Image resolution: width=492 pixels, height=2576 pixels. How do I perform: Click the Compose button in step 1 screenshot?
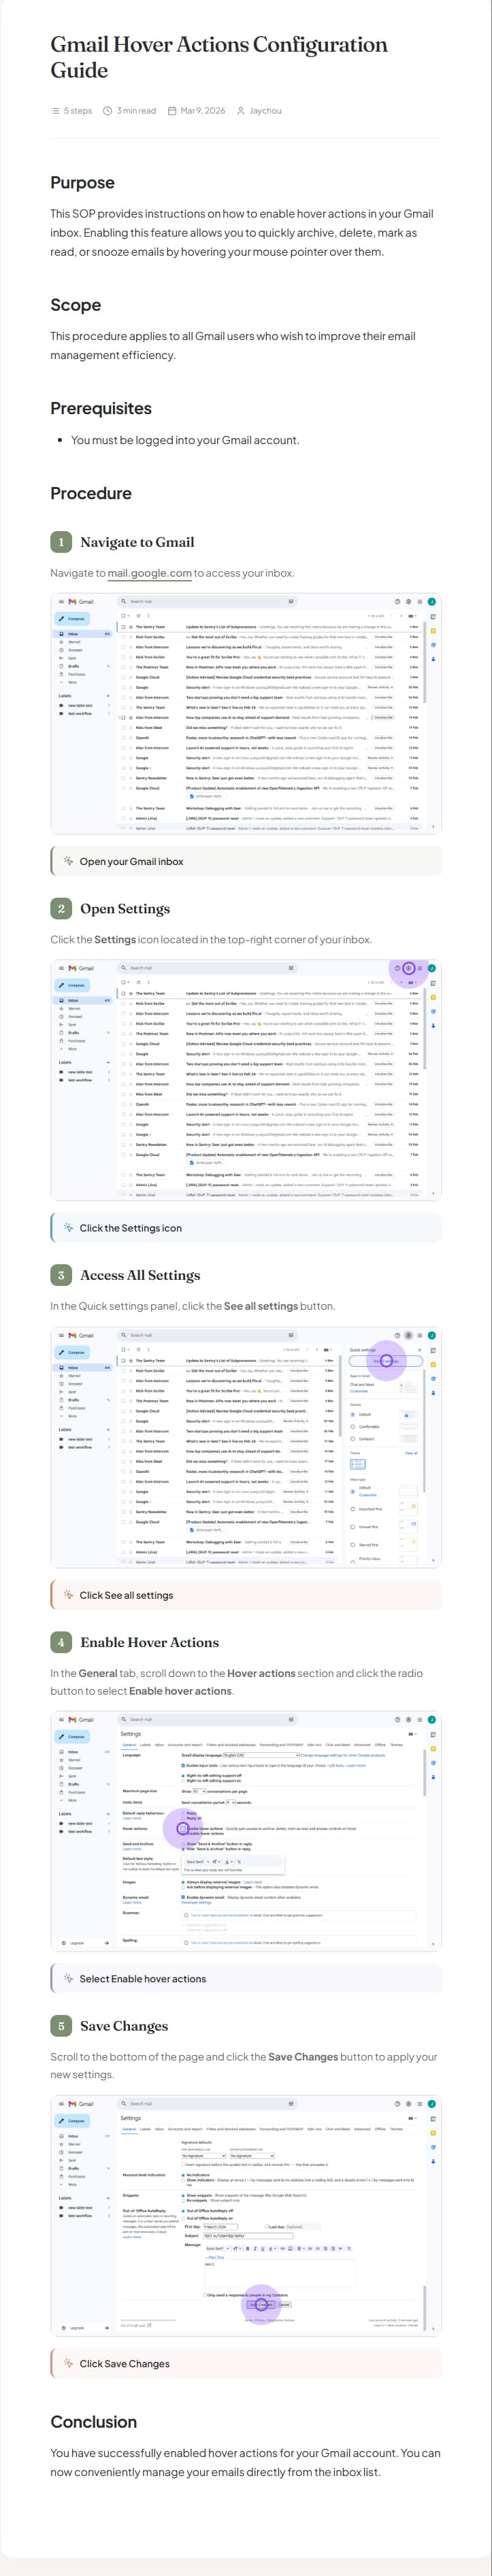pyautogui.click(x=73, y=619)
